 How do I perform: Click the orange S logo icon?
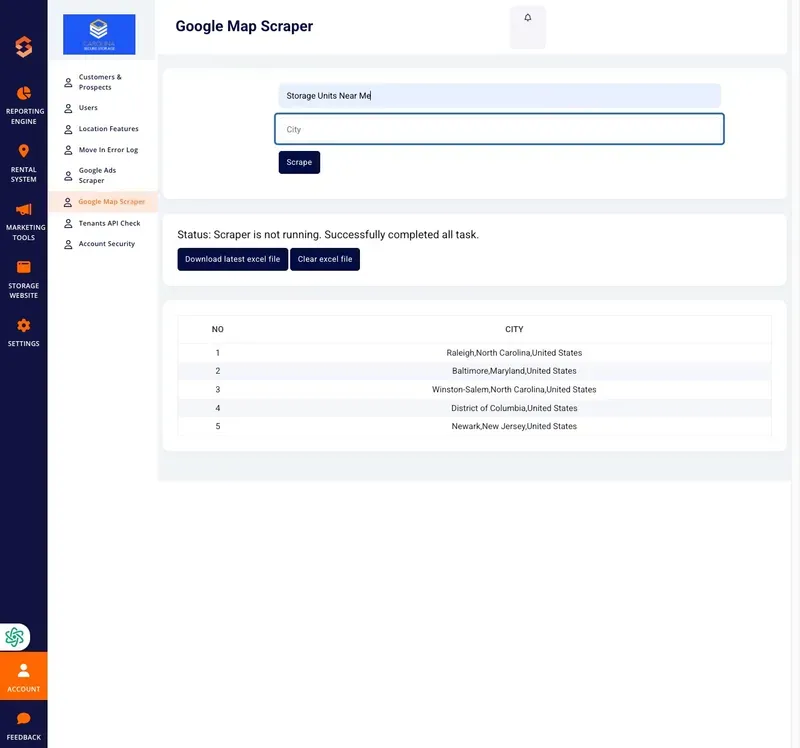pos(23,47)
